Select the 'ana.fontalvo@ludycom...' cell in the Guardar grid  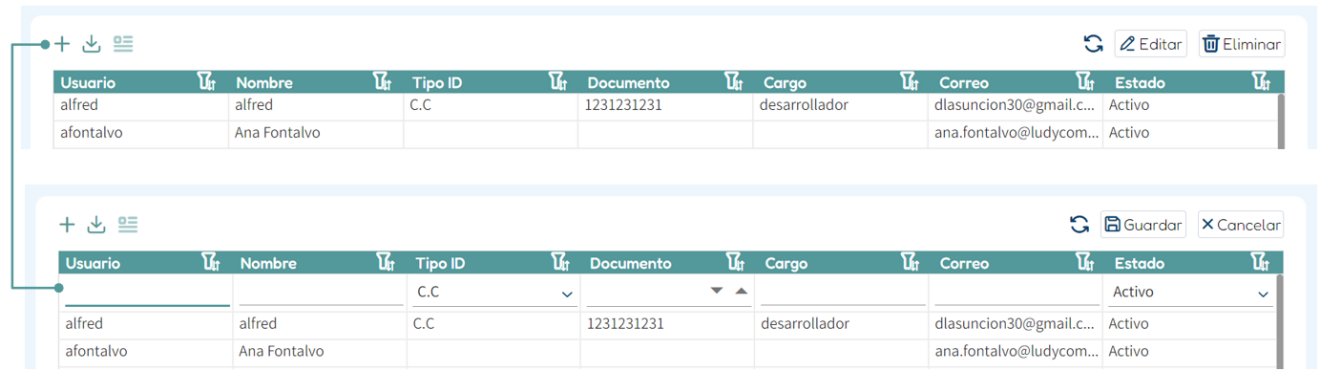1017,352
